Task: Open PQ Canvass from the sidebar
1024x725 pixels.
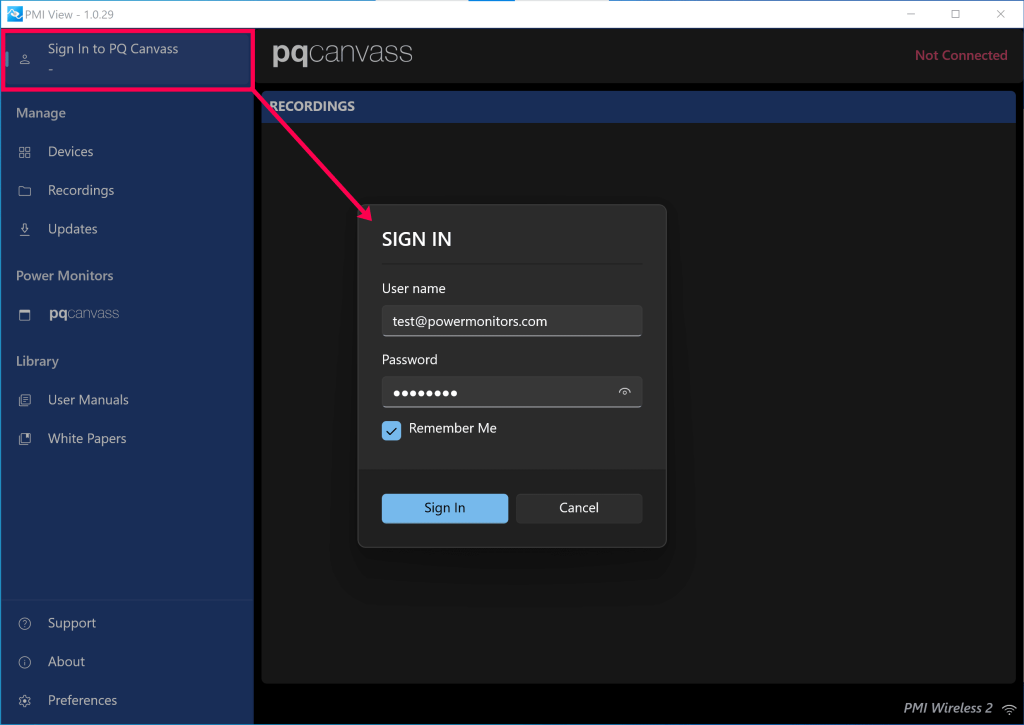Action: tap(84, 314)
